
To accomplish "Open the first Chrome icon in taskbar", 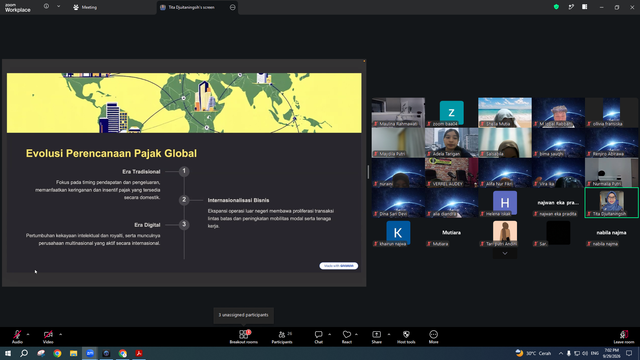I will point(57,353).
